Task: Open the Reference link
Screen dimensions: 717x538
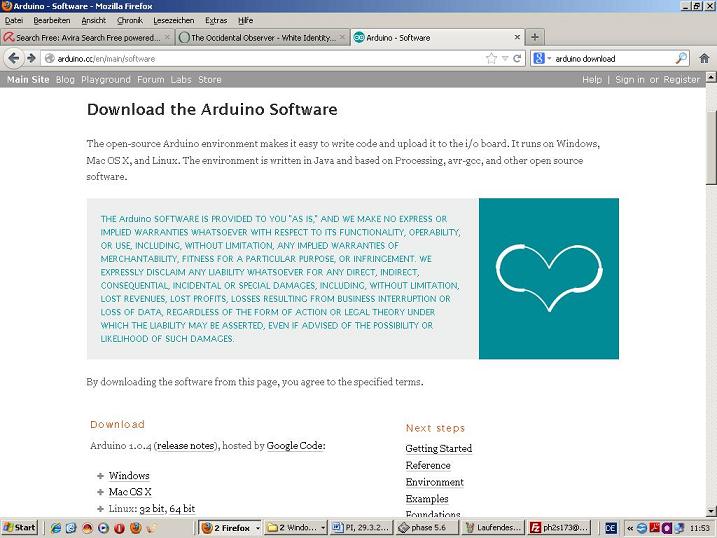Action: click(428, 466)
